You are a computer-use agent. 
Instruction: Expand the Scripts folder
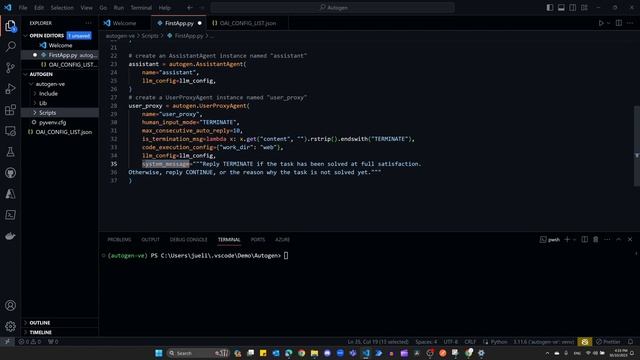tap(35, 113)
